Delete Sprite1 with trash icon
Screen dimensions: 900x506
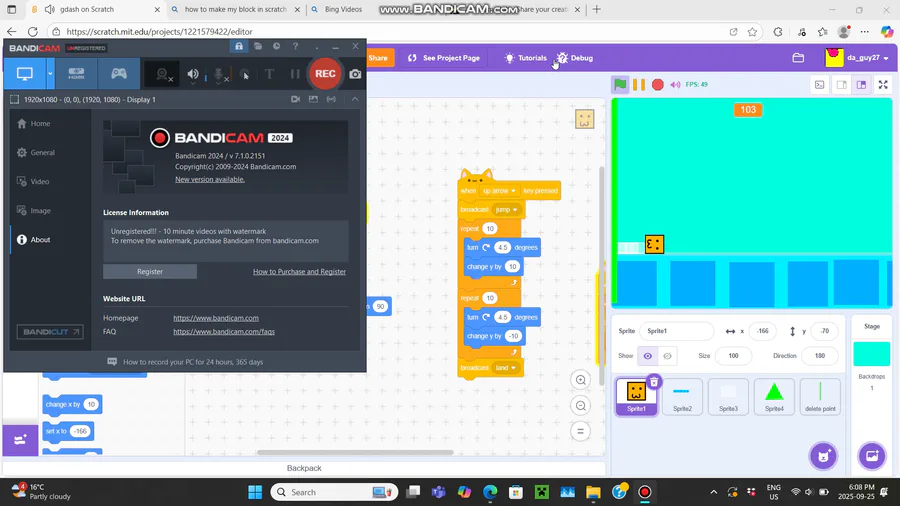[654, 382]
